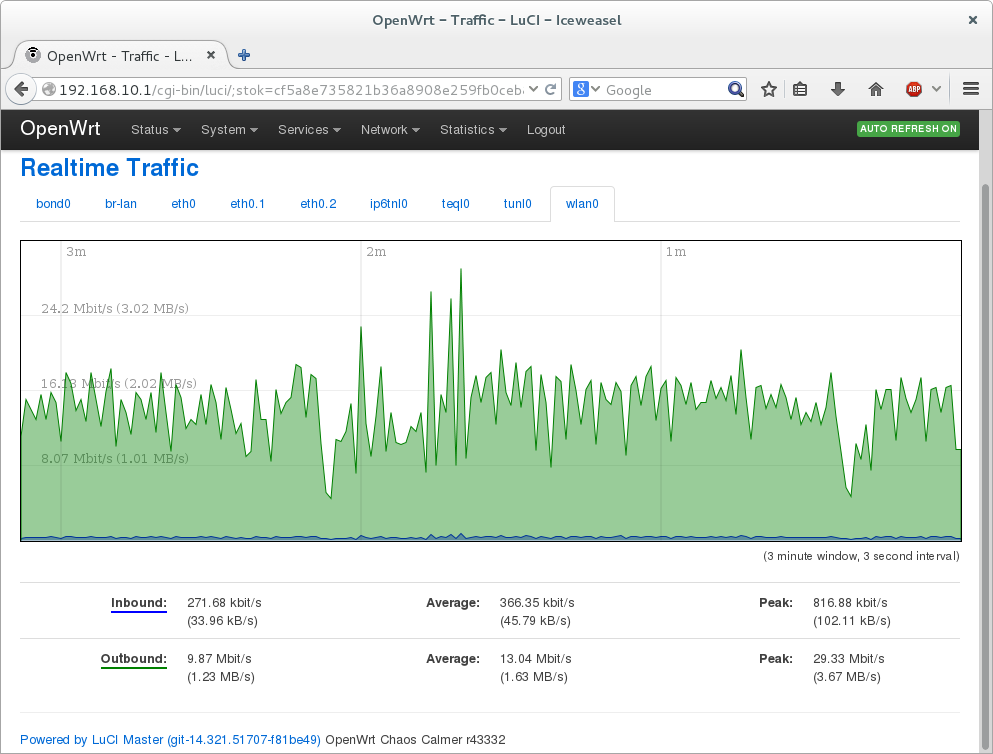Click the 1m time marker on graph
This screenshot has height=754, width=993.
click(x=676, y=252)
